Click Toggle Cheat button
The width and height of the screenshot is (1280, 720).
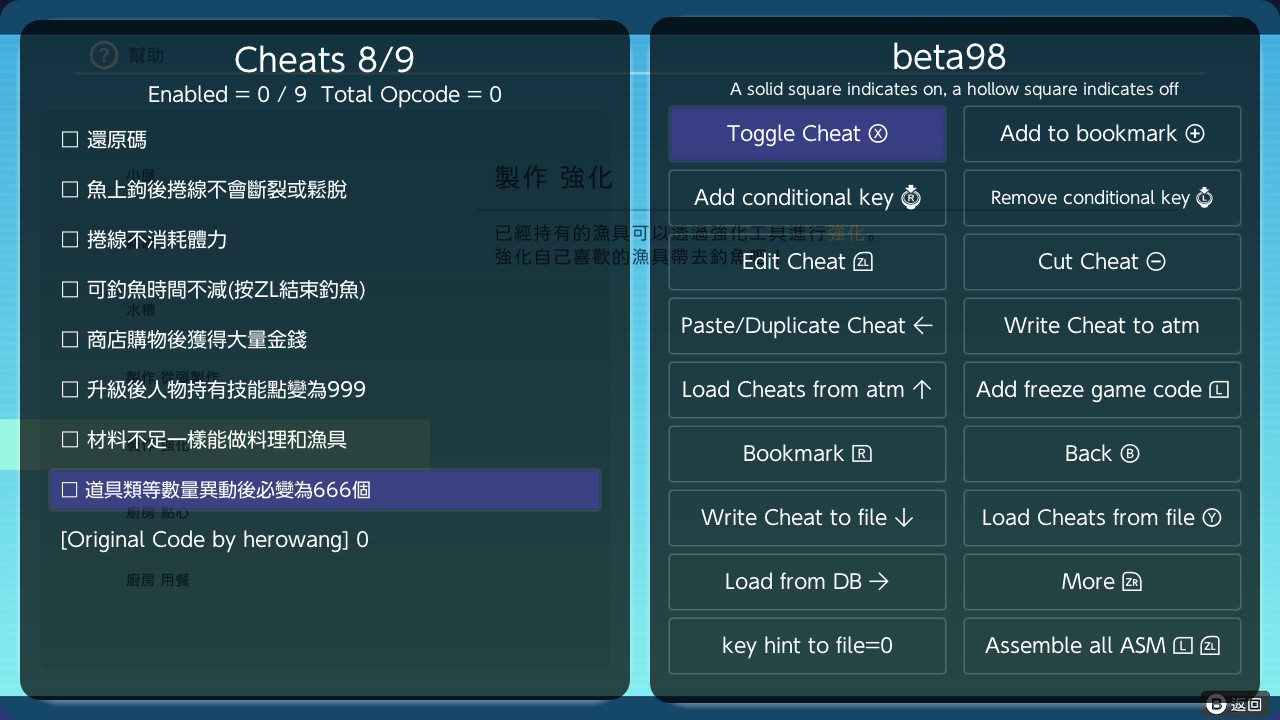[x=806, y=133]
